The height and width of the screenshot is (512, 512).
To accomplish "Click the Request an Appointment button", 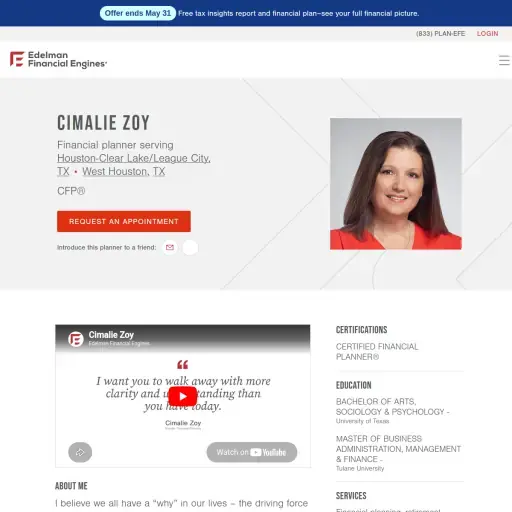I will 124,221.
